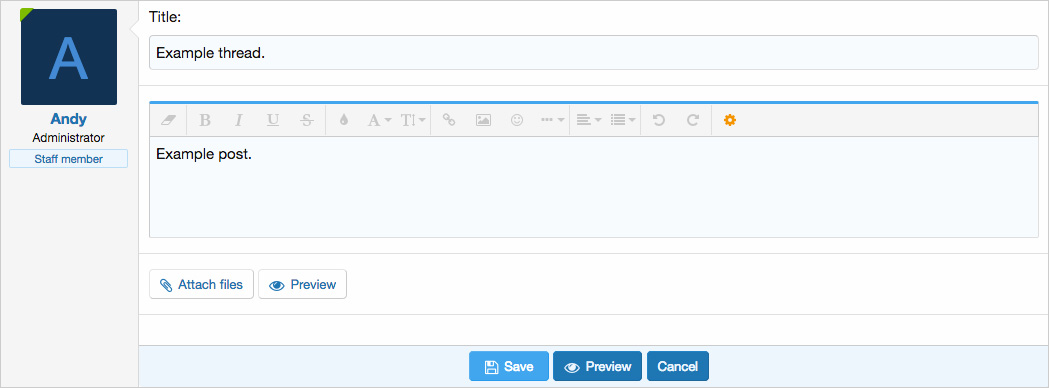Viewport: 1049px width, 388px height.
Task: Click the Staff member banner
Action: pos(68,159)
